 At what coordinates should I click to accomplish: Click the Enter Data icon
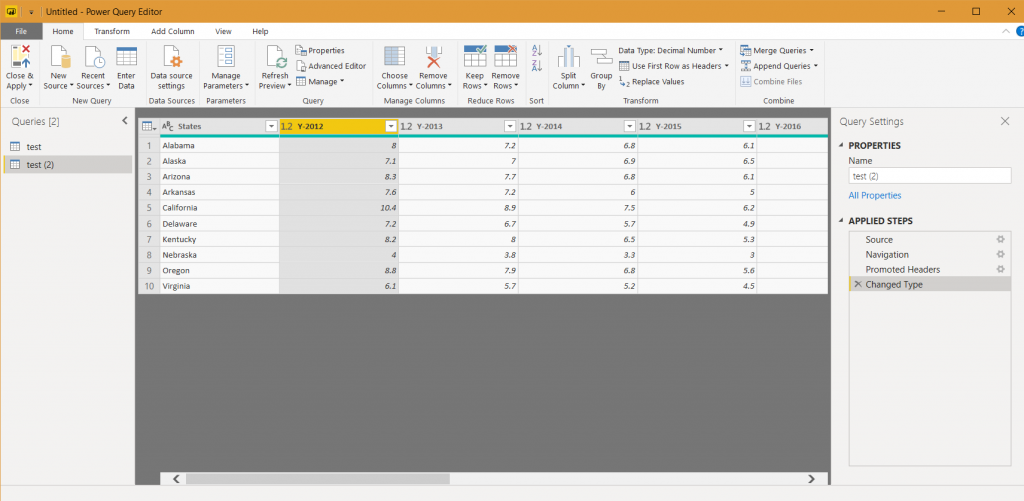(x=126, y=56)
